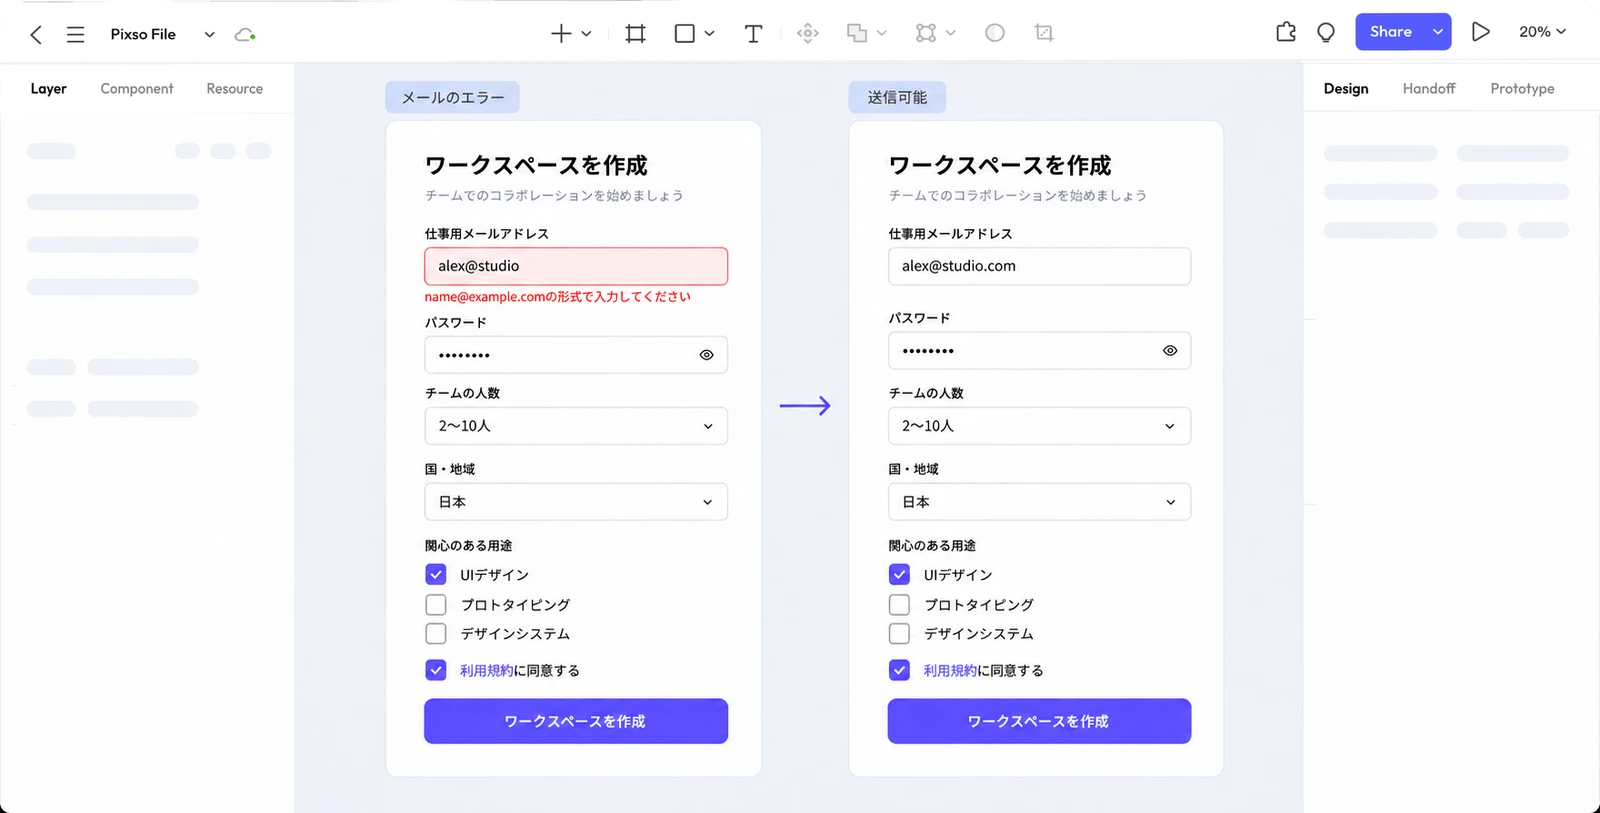The width and height of the screenshot is (1600, 813).
Task: Select the Text tool
Action: [754, 34]
